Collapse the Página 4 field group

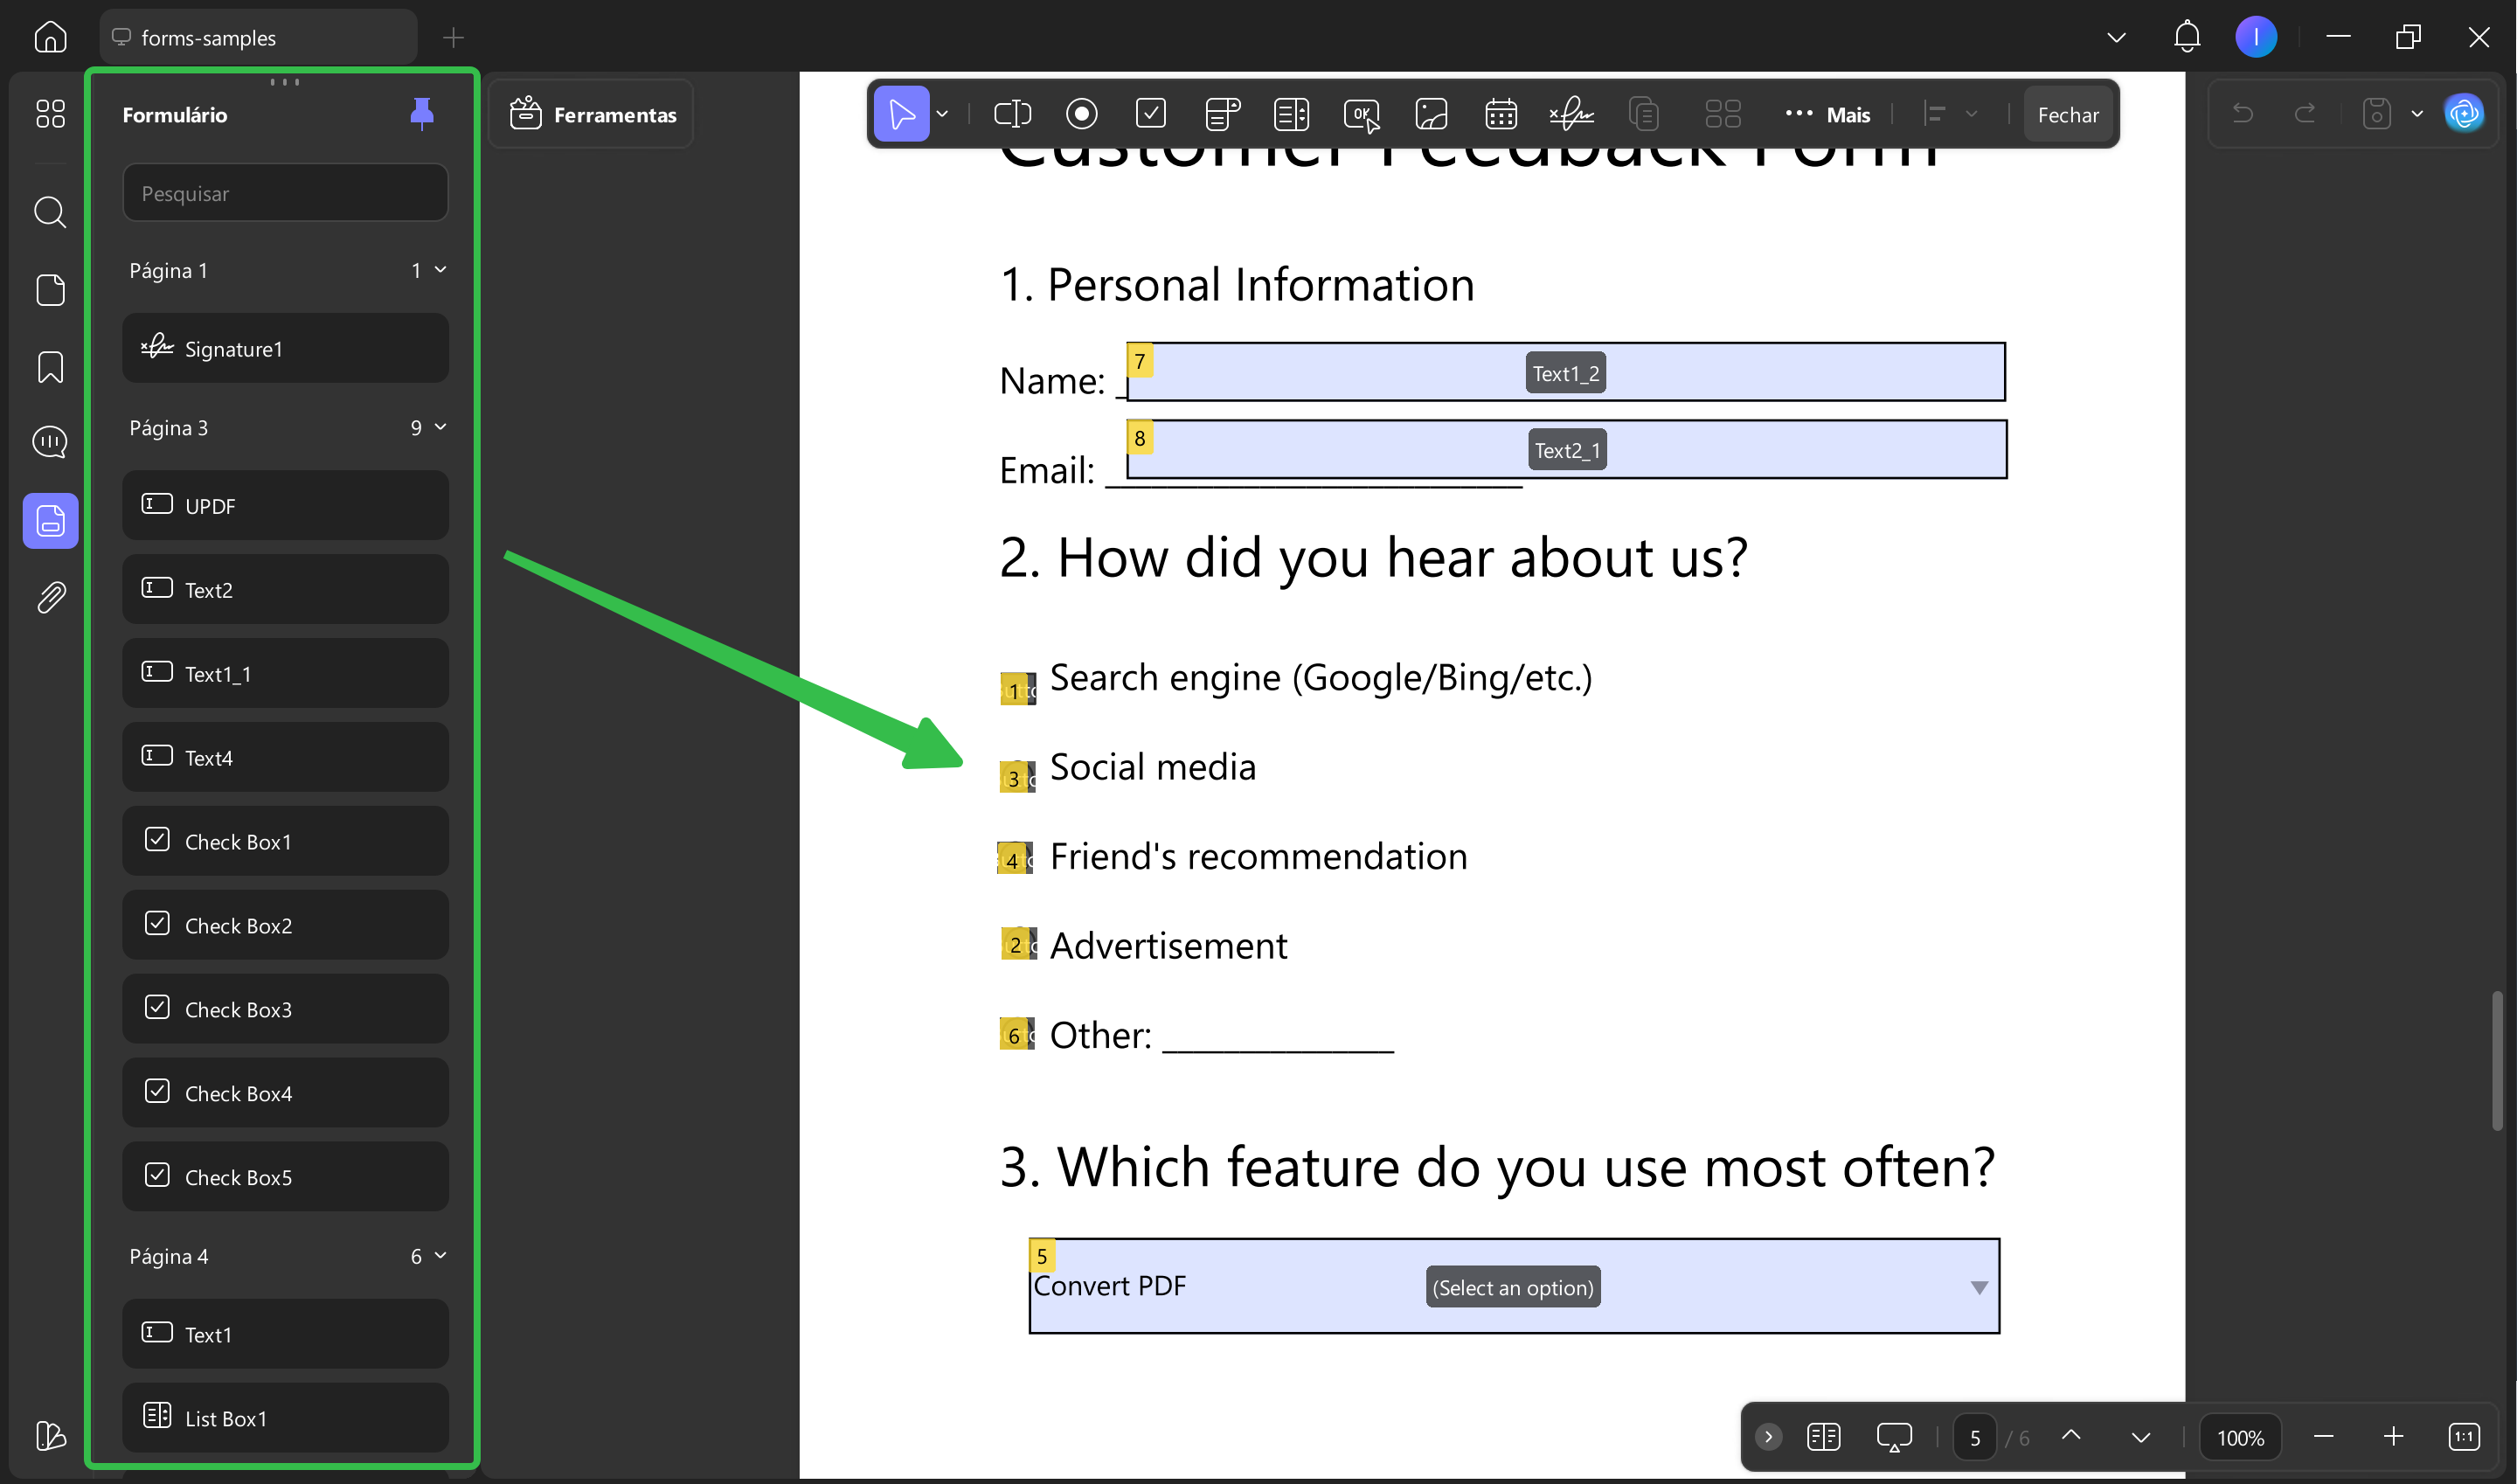[440, 1255]
